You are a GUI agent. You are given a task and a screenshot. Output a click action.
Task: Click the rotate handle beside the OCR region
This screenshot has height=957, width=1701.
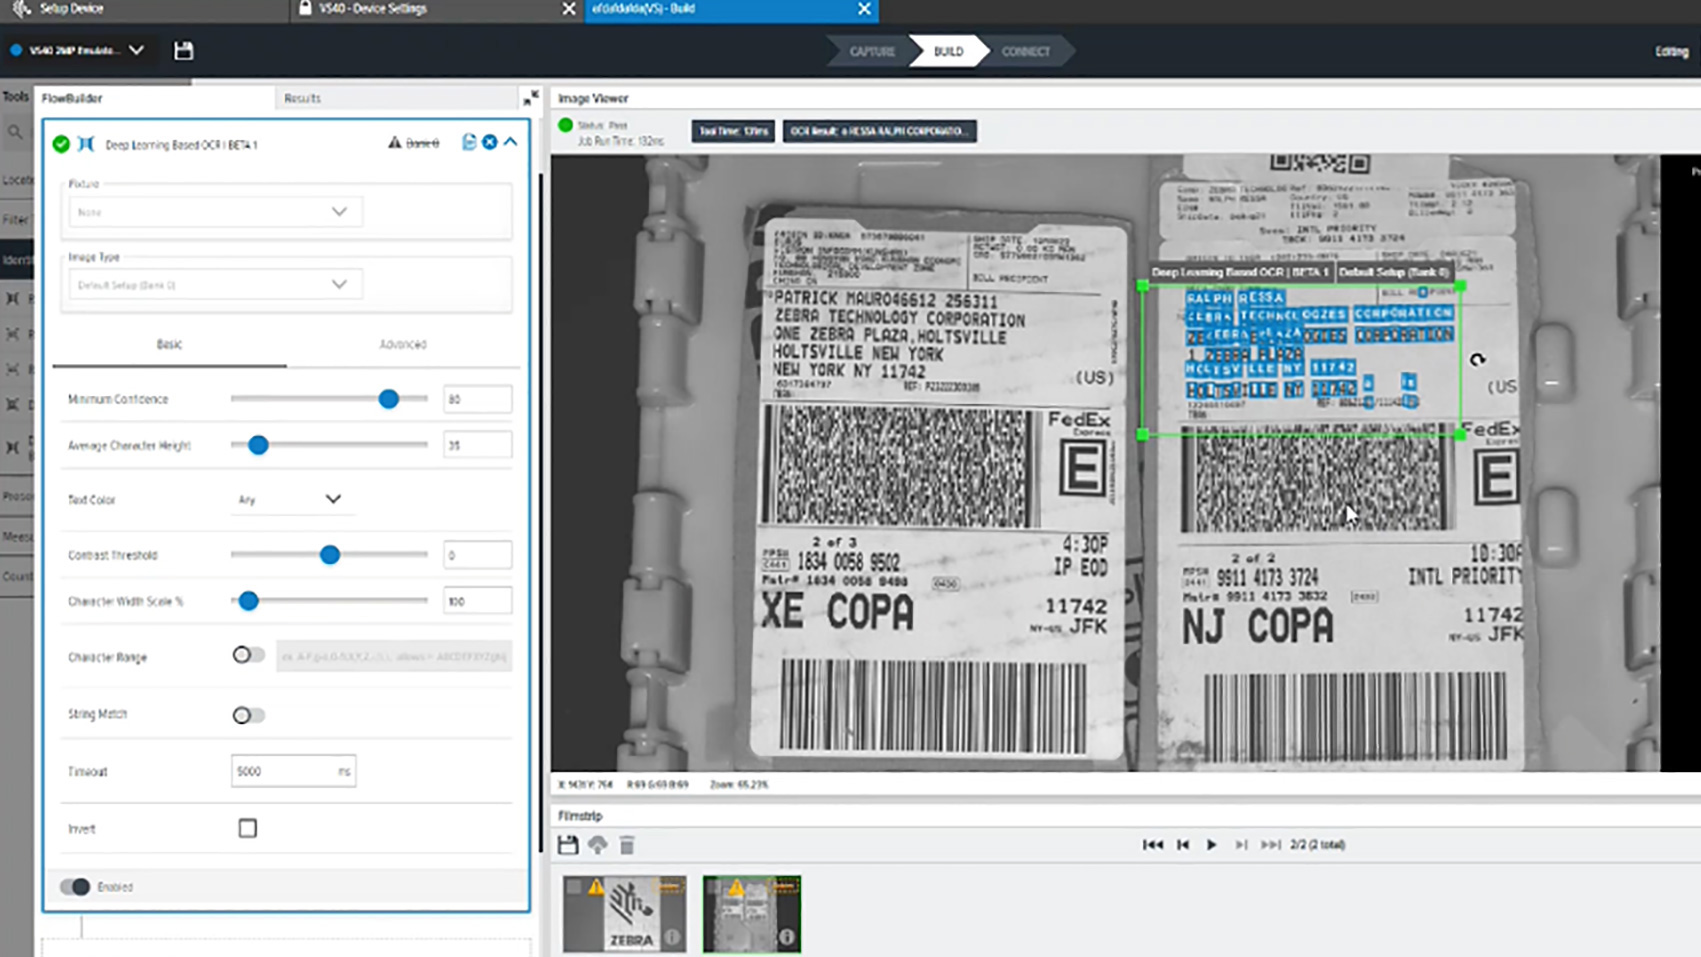pyautogui.click(x=1477, y=360)
